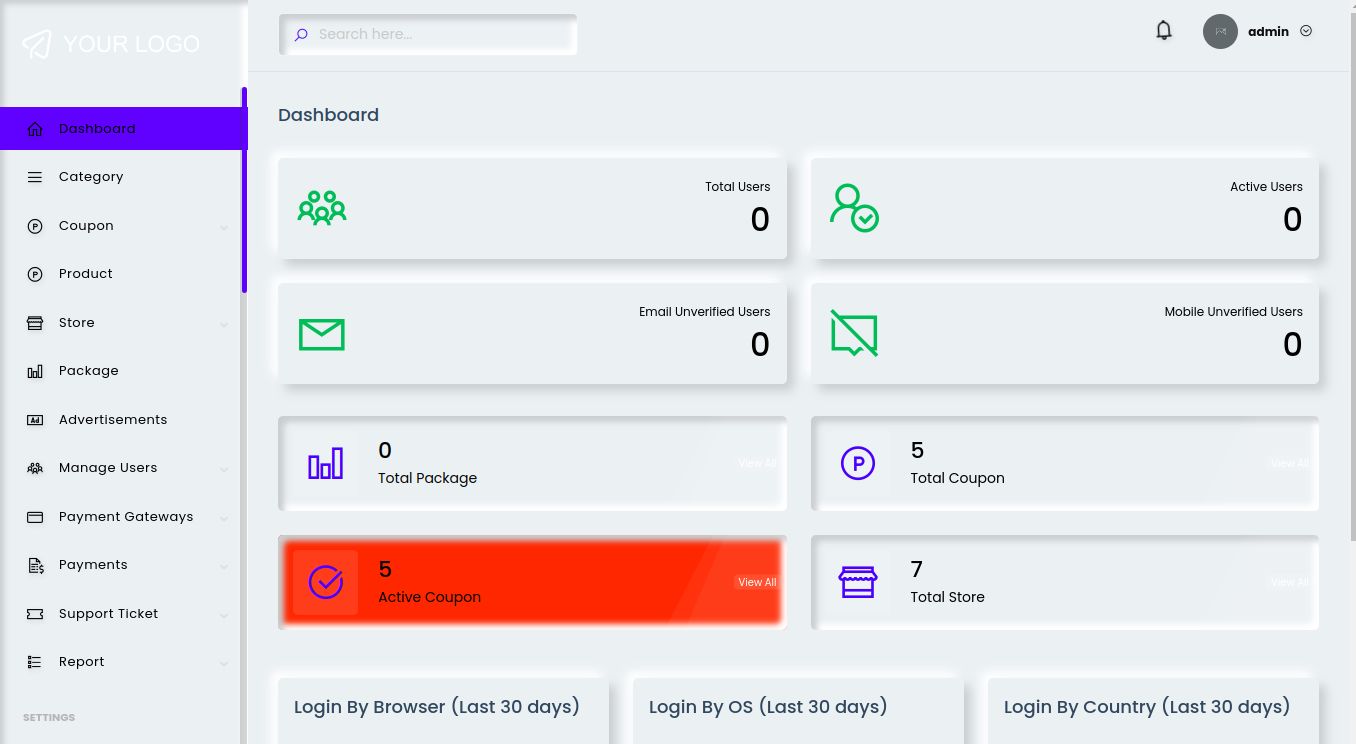This screenshot has height=744, width=1356.
Task: Open the admin account dropdown arrow
Action: 1306,31
